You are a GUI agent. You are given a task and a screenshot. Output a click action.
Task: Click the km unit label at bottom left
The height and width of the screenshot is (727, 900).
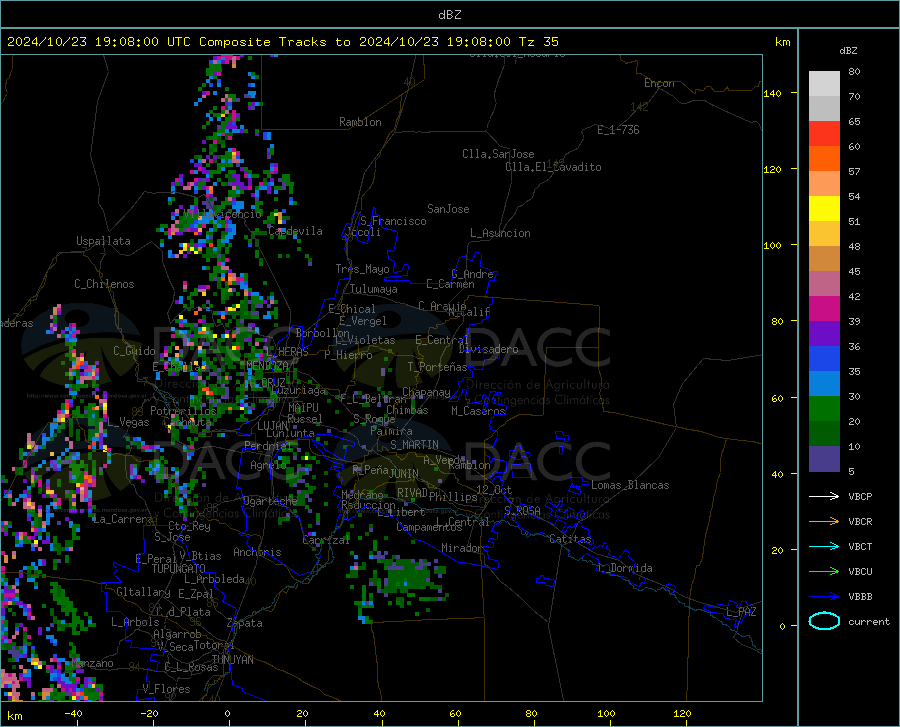point(14,716)
